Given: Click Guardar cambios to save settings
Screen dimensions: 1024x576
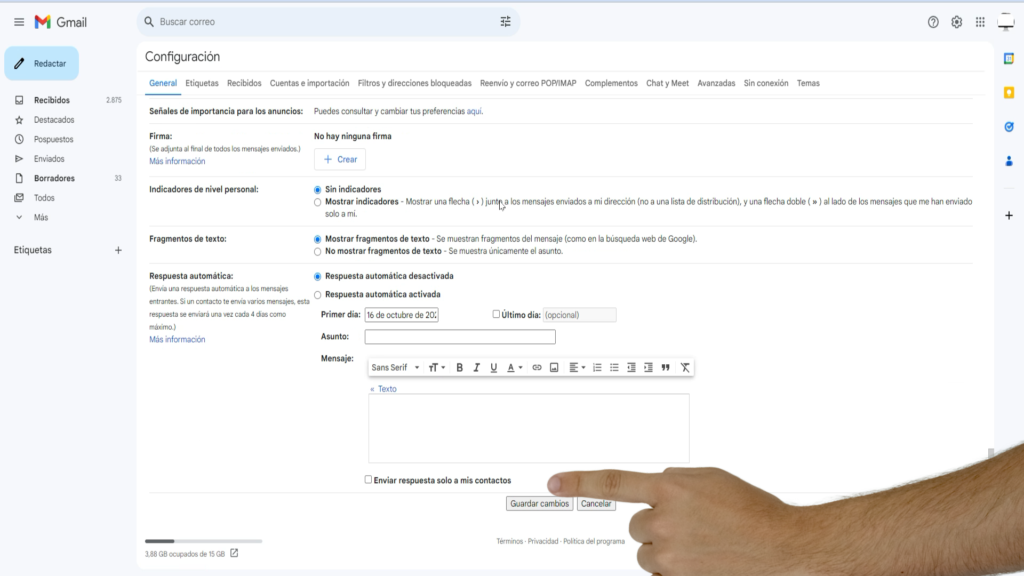Looking at the screenshot, I should [542, 504].
